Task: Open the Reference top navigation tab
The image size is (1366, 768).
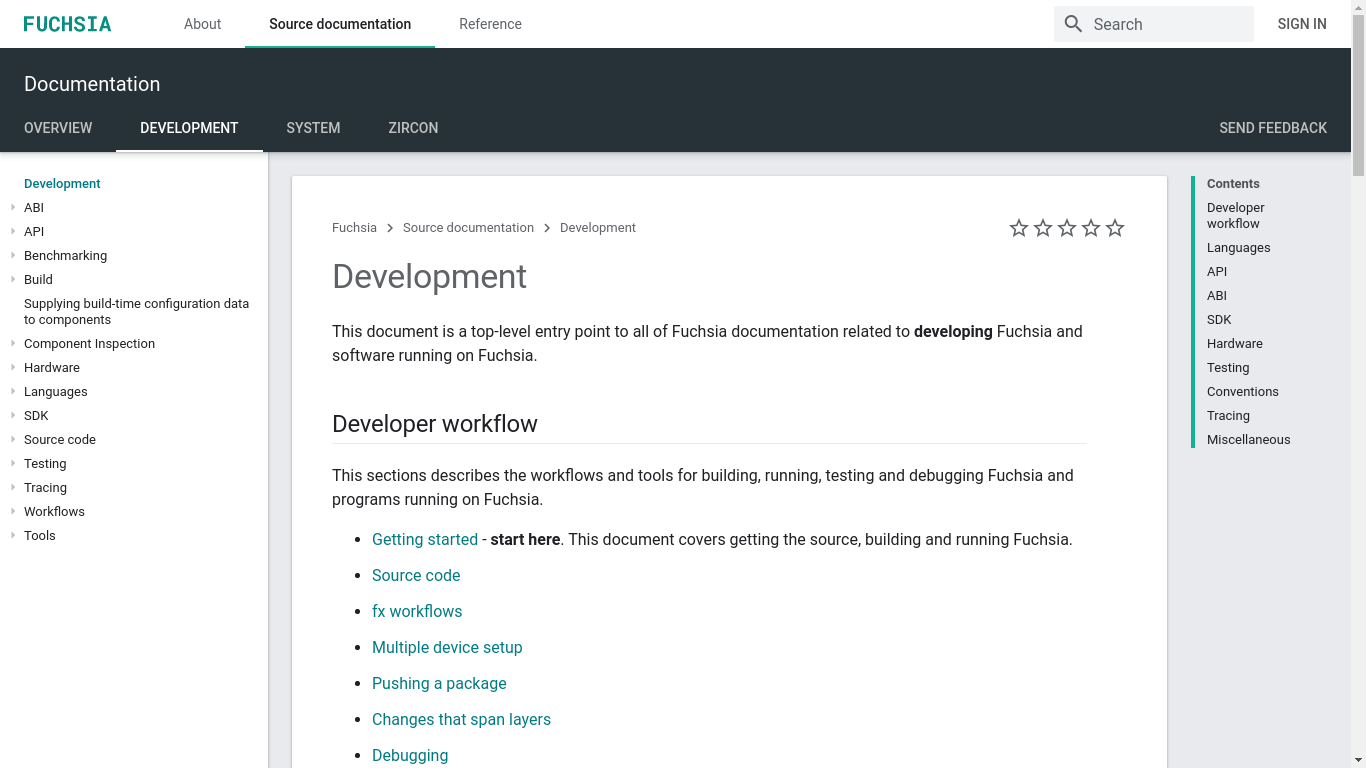Action: 490,24
